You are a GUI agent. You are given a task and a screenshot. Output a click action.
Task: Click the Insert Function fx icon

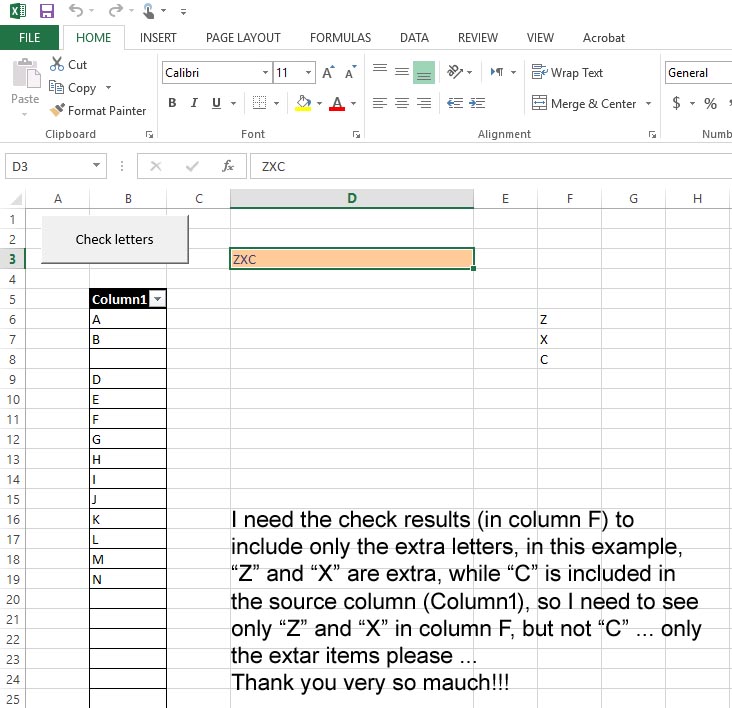click(228, 166)
